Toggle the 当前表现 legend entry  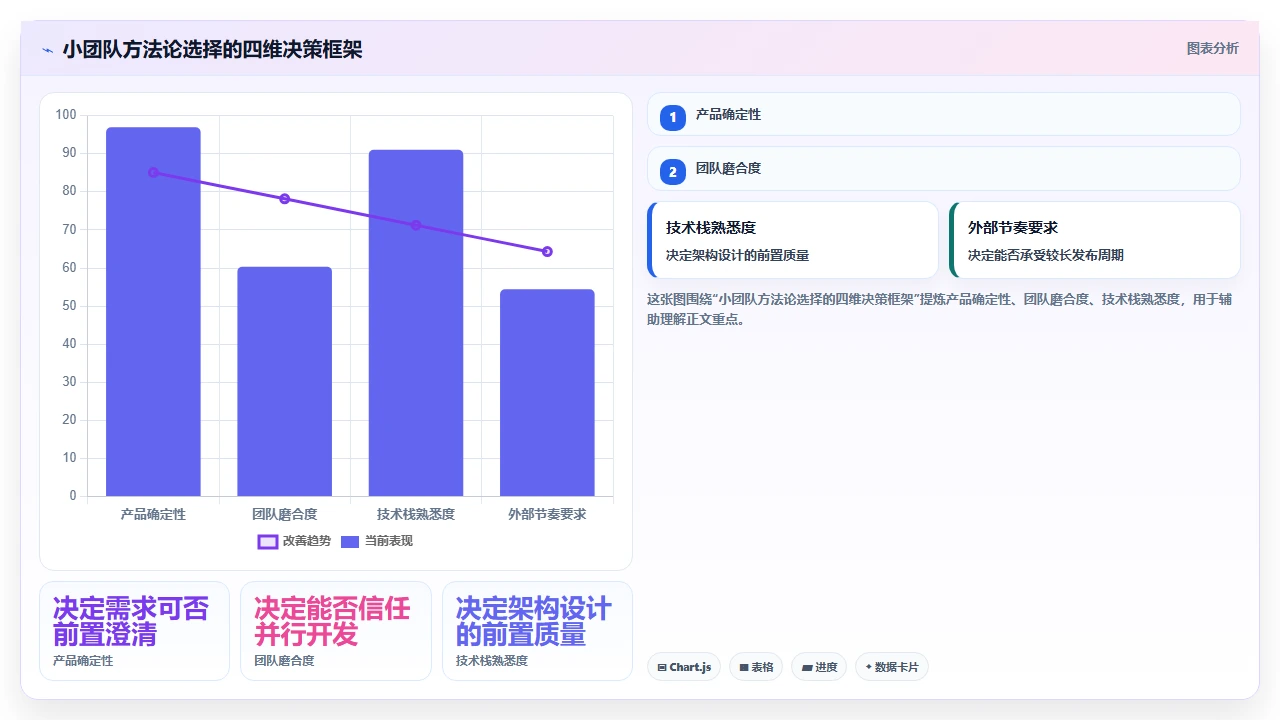click(x=377, y=541)
